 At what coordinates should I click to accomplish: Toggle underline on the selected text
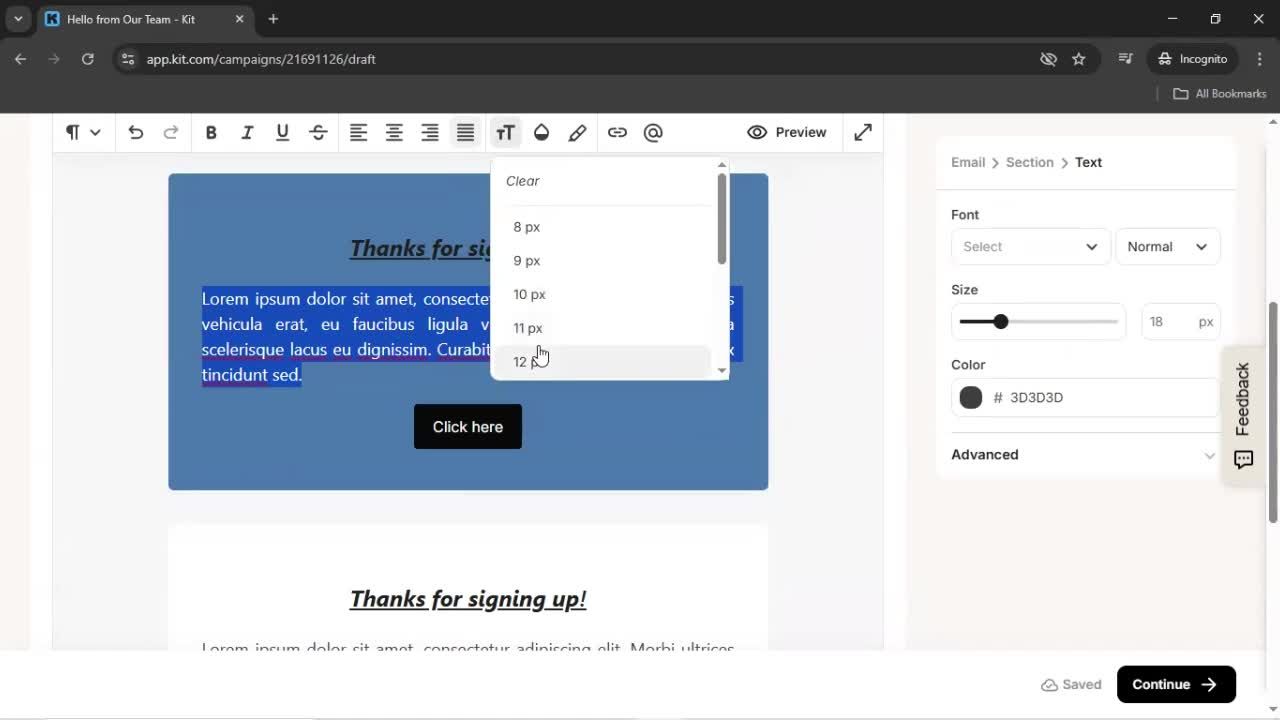pos(282,132)
